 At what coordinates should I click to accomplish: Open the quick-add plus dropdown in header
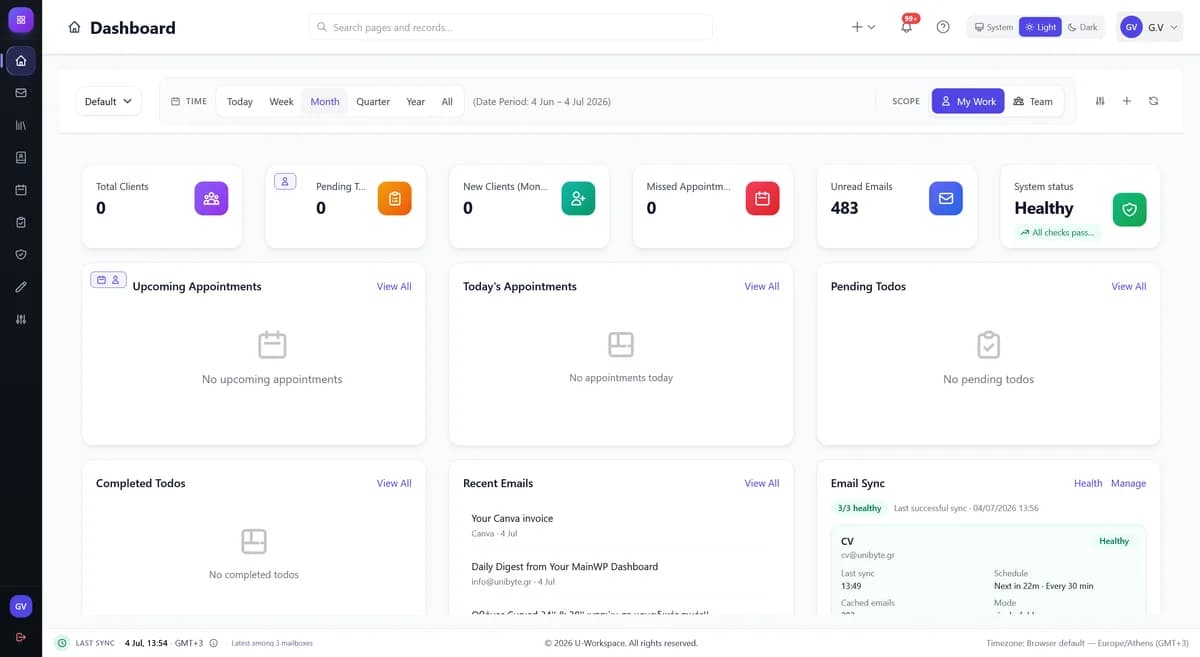863,27
